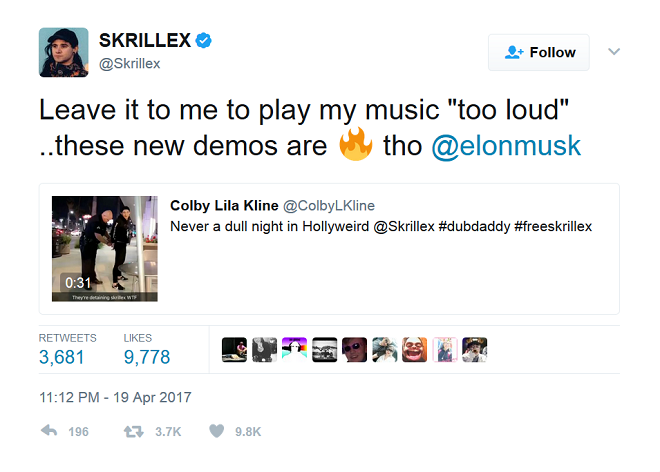Expand the tweet options chevron menu

(x=614, y=52)
